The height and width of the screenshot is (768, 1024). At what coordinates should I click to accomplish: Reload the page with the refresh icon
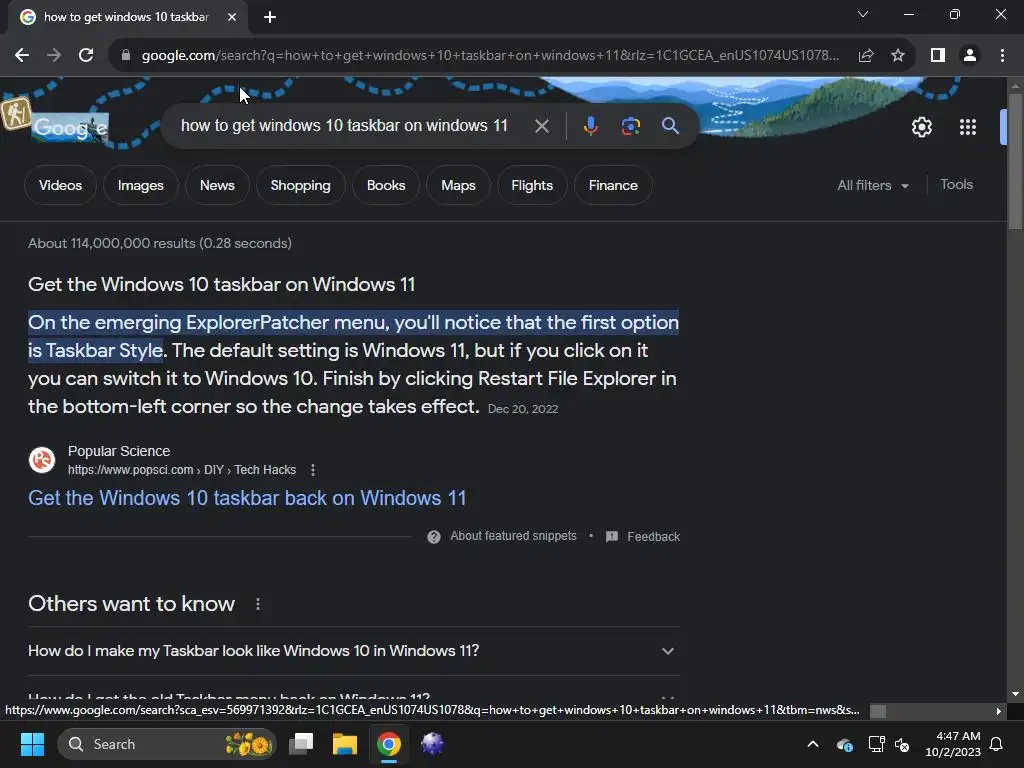click(x=86, y=56)
